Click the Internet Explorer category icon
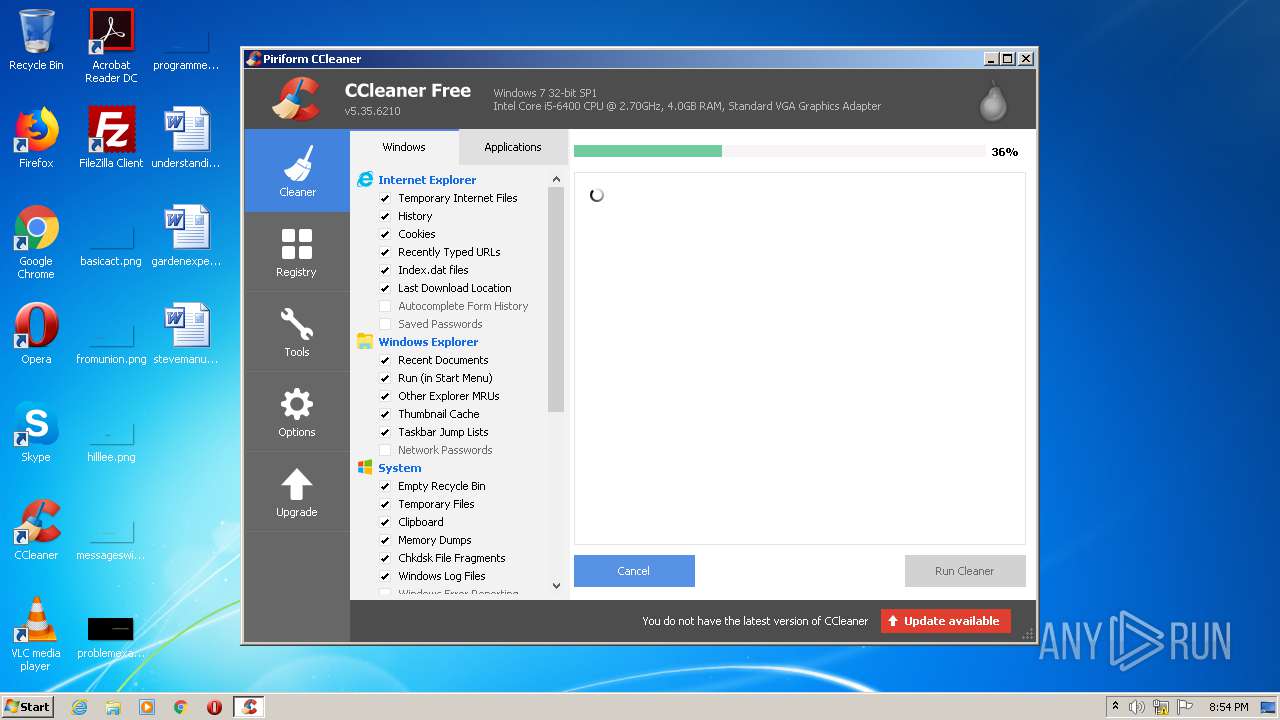The image size is (1280, 720). (x=365, y=180)
